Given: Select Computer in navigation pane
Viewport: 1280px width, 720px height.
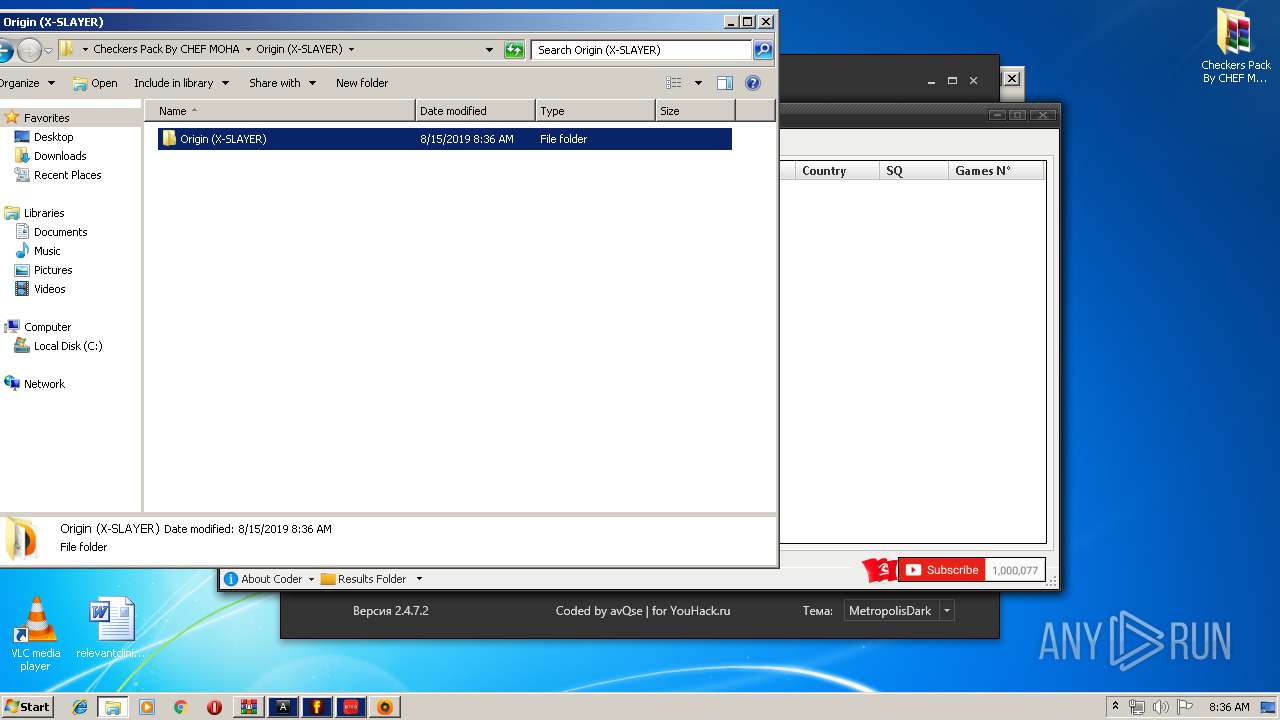Looking at the screenshot, I should pos(47,327).
